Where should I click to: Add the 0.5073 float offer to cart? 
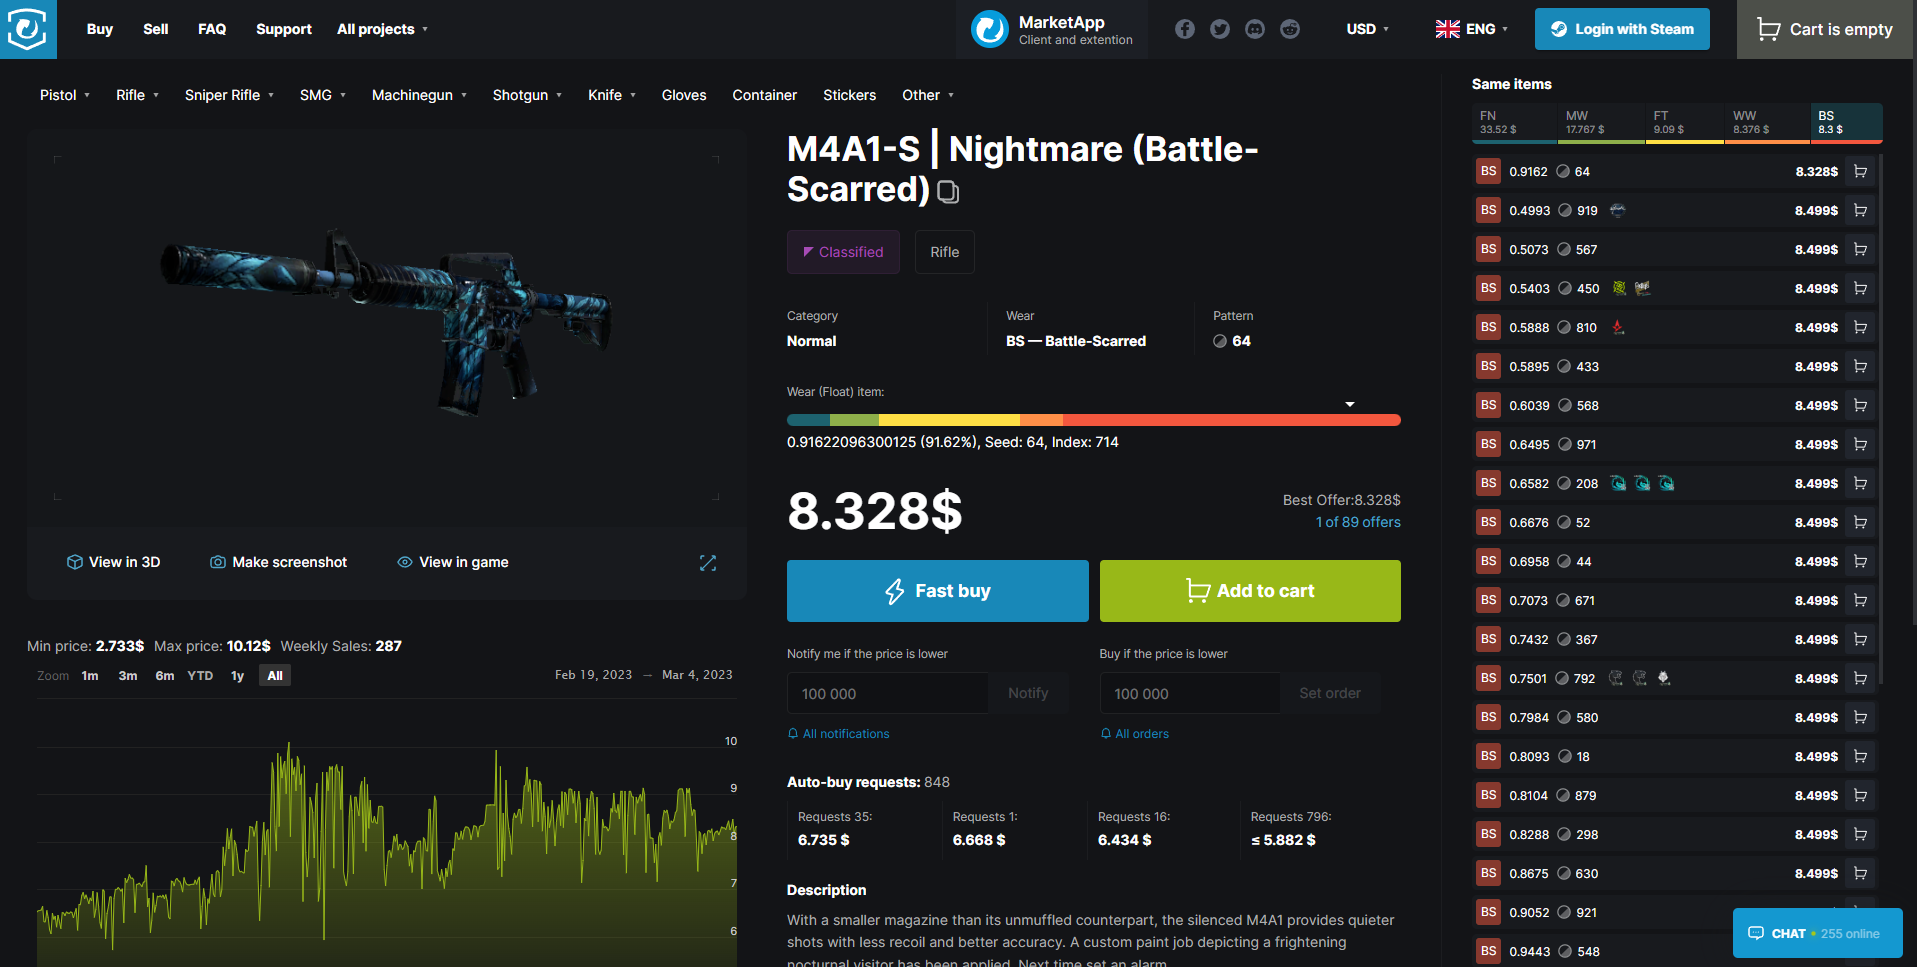(1860, 250)
